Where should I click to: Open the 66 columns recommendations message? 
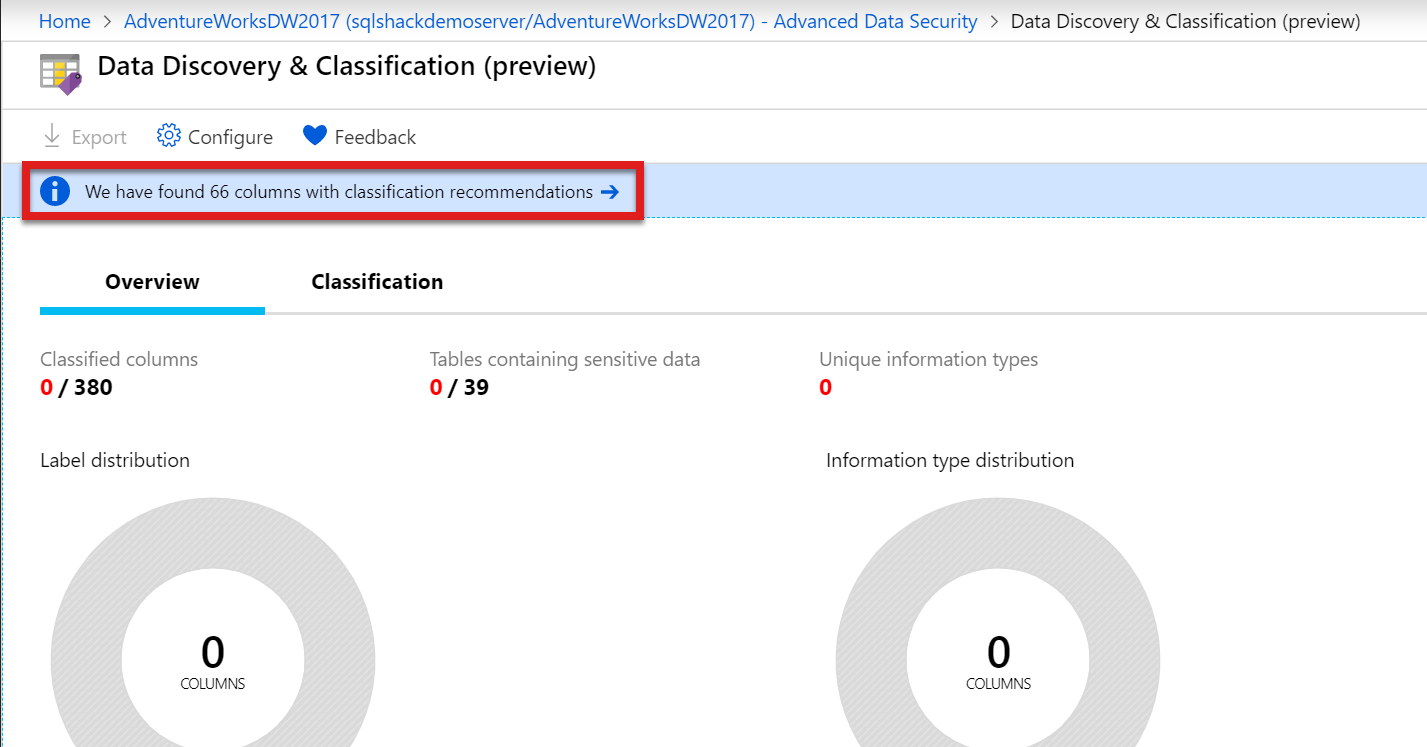(x=338, y=192)
